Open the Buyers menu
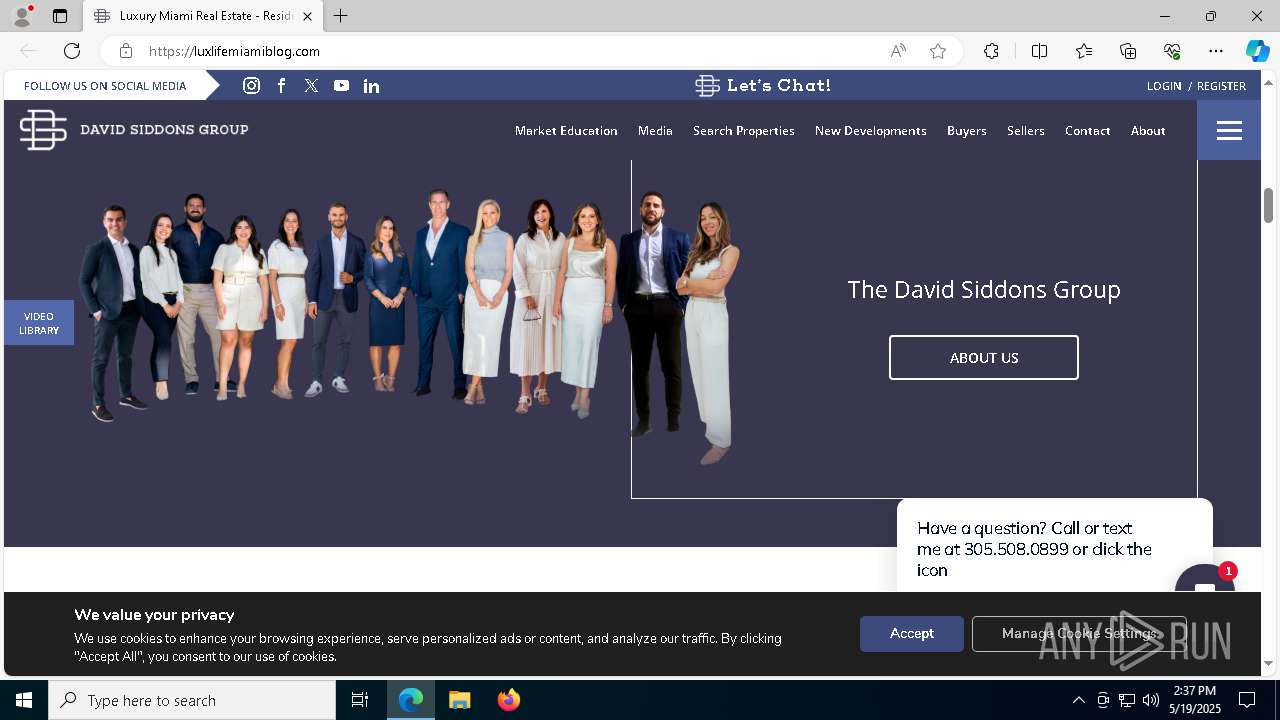Image resolution: width=1280 pixels, height=720 pixels. (967, 131)
